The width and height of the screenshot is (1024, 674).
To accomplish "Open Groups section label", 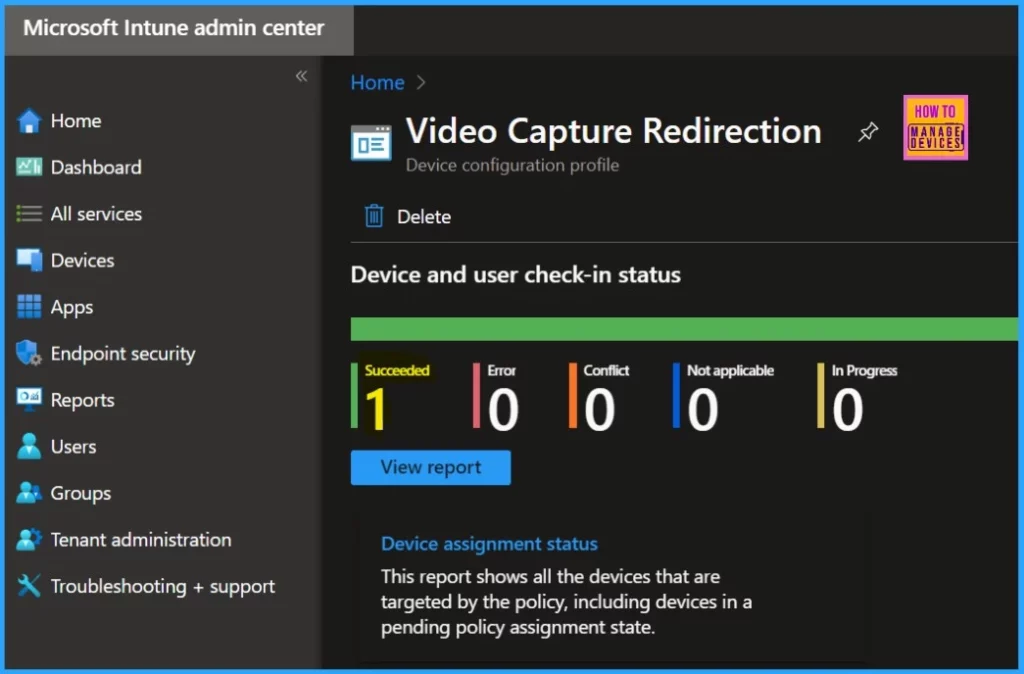I will coord(80,493).
